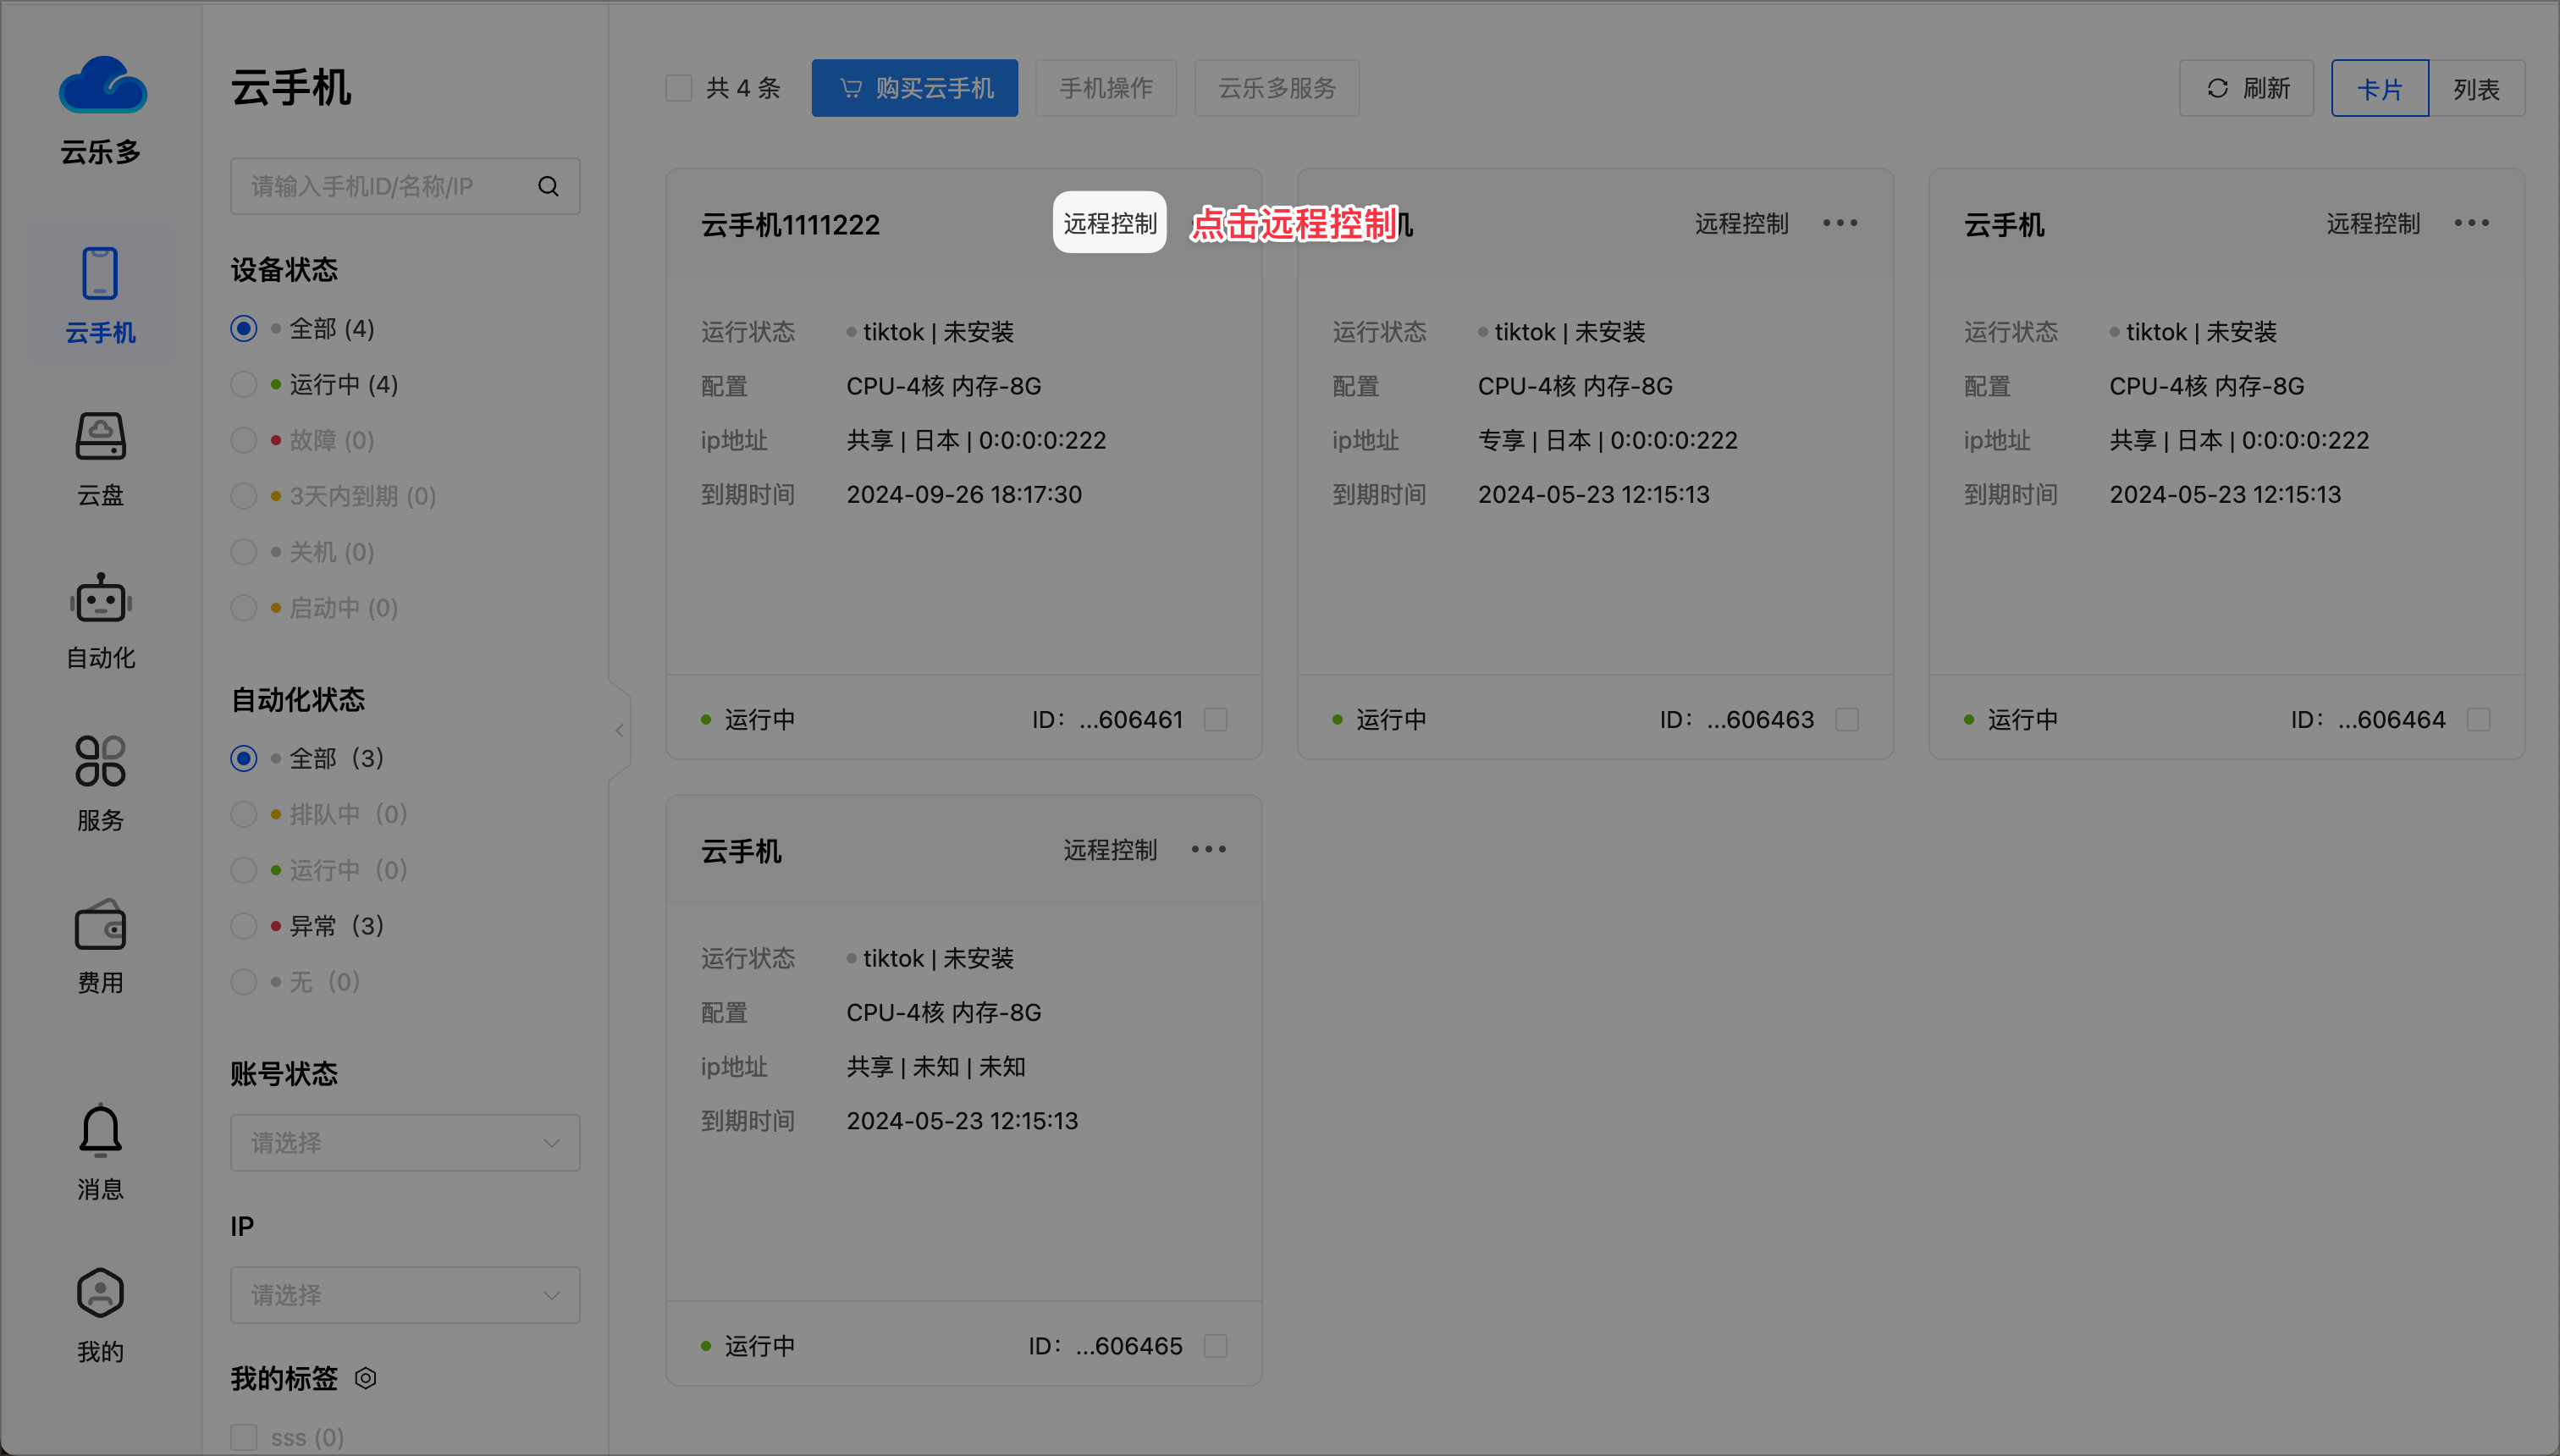2560x1456 pixels.
Task: Toggle the select-all checkbox beside 共 4 条
Action: (679, 88)
